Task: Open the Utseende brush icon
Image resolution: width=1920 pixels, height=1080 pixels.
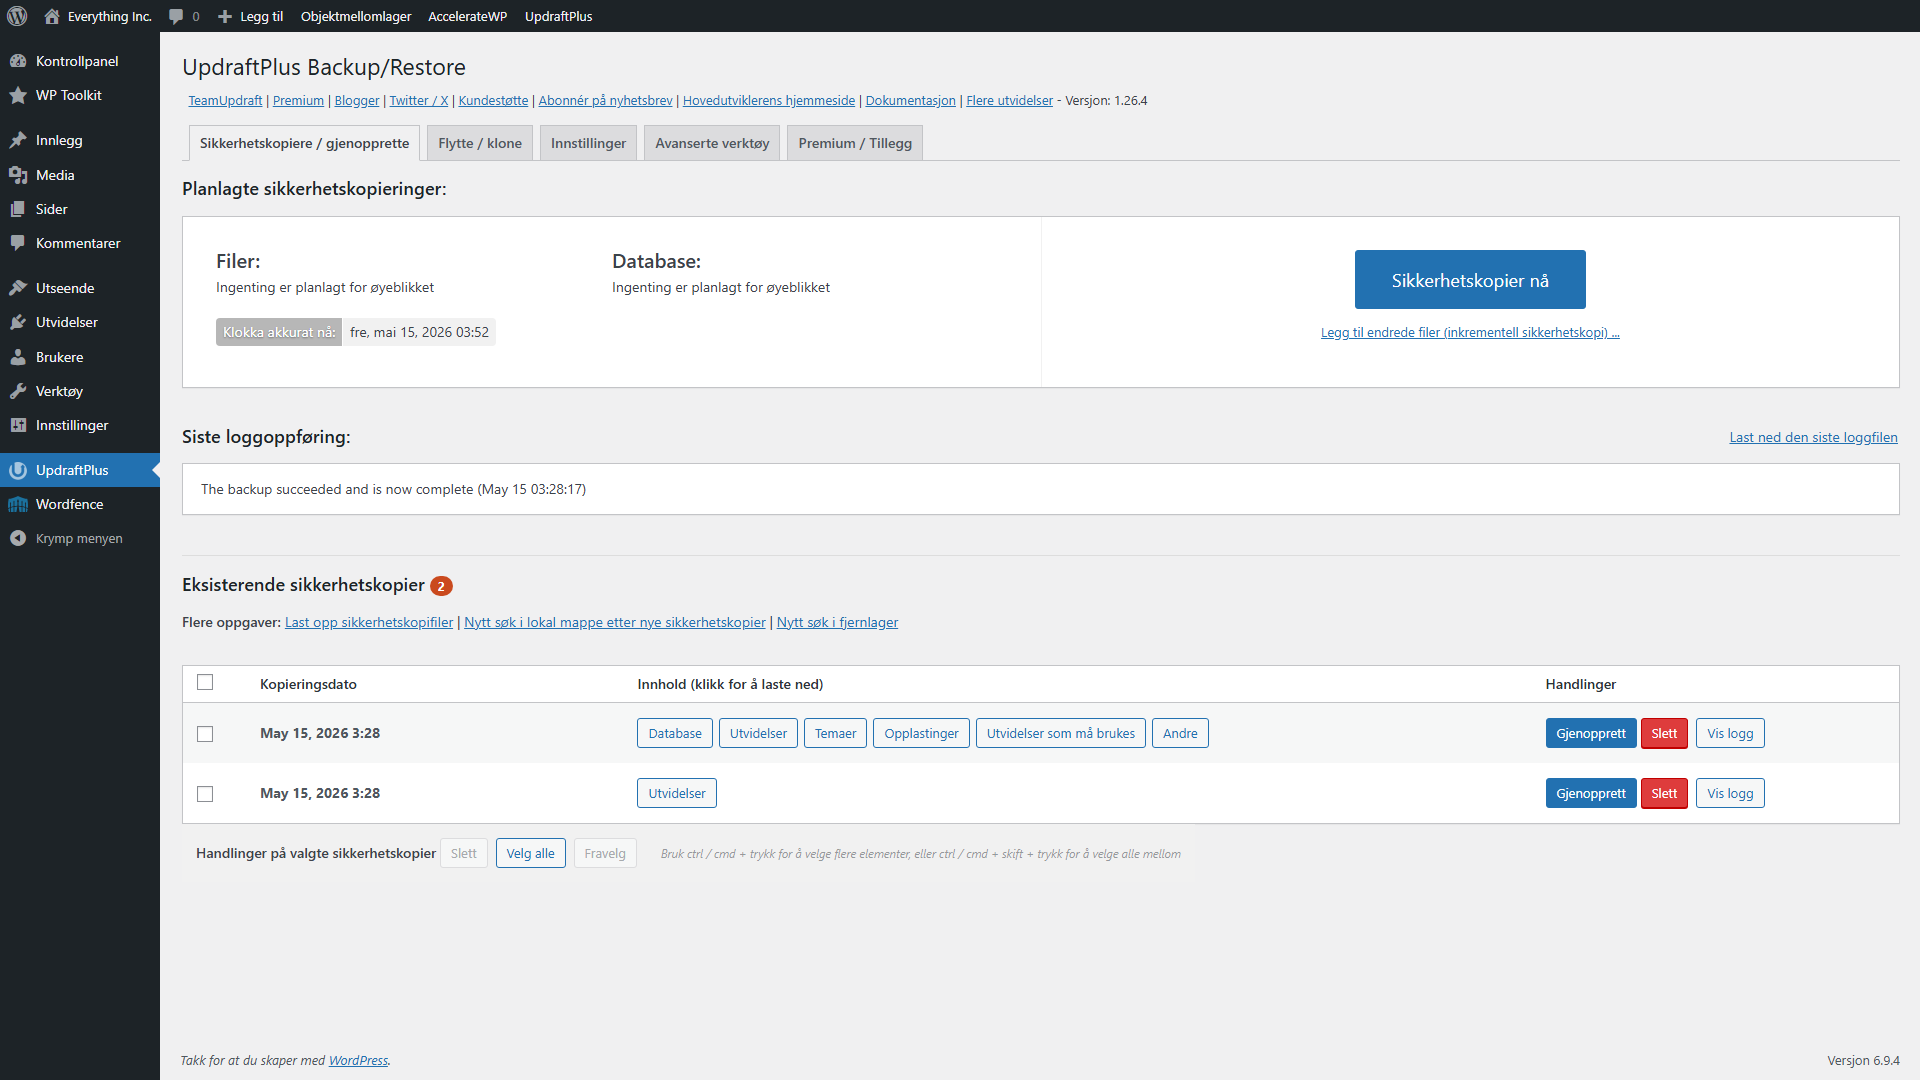Action: point(18,288)
